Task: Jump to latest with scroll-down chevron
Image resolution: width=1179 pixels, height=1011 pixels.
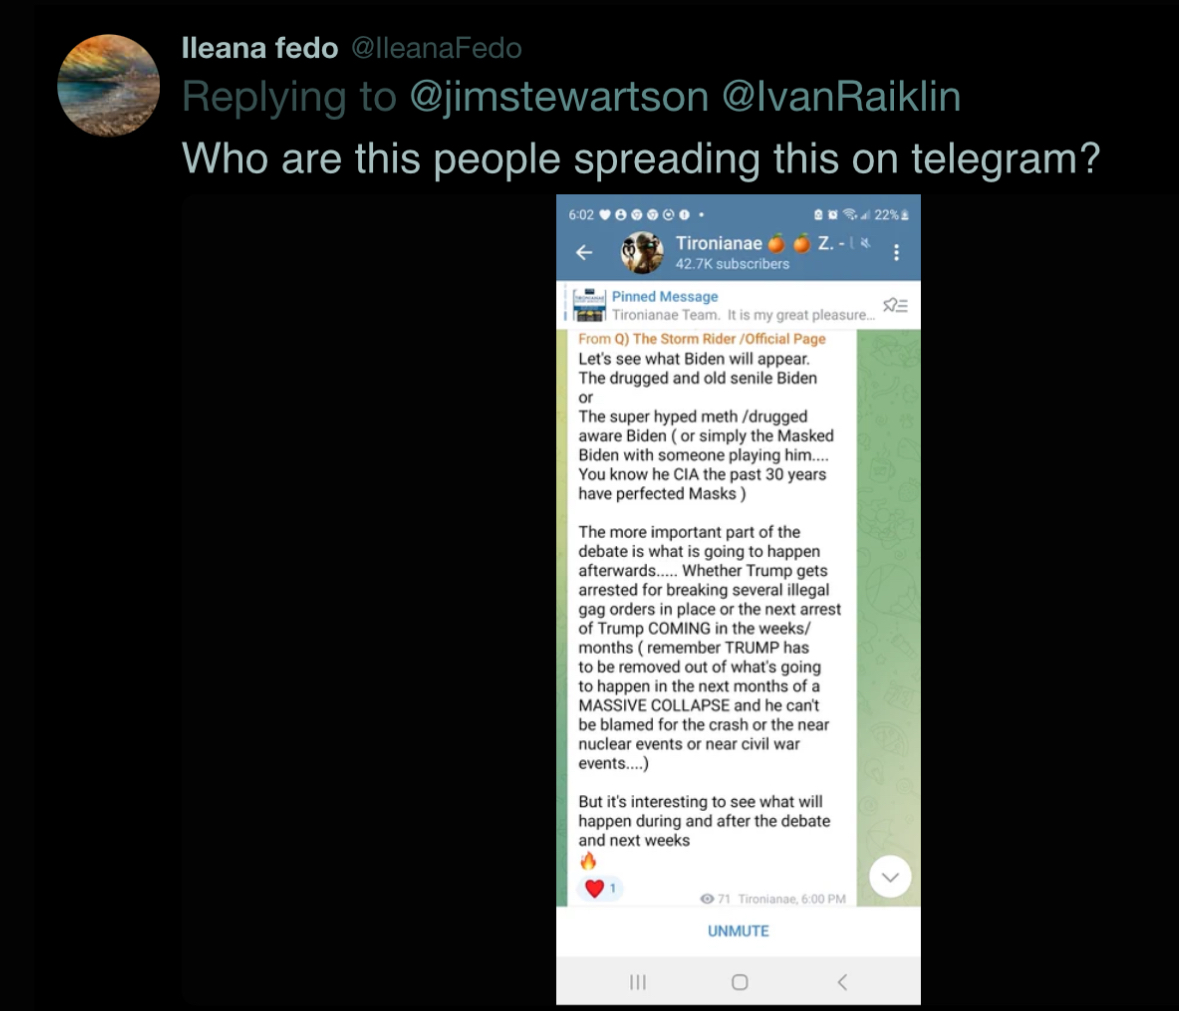Action: coord(890,877)
